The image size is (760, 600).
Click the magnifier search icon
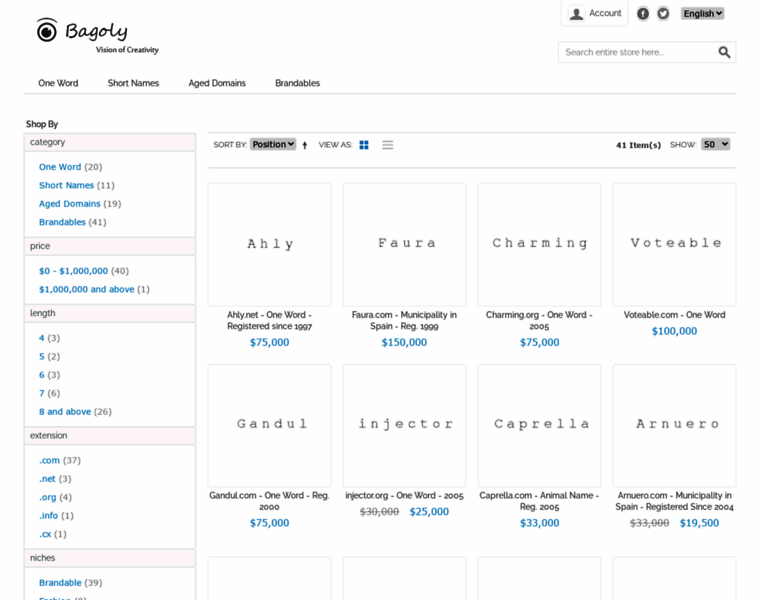click(724, 52)
